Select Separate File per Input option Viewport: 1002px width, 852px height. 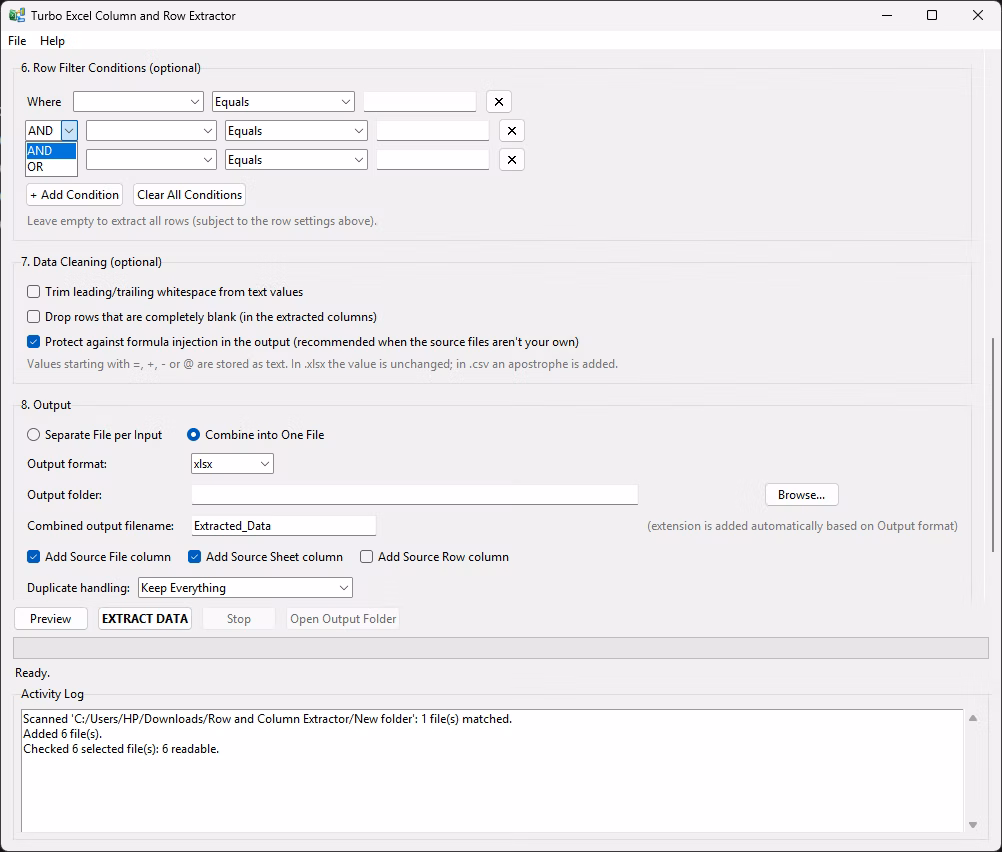point(33,435)
